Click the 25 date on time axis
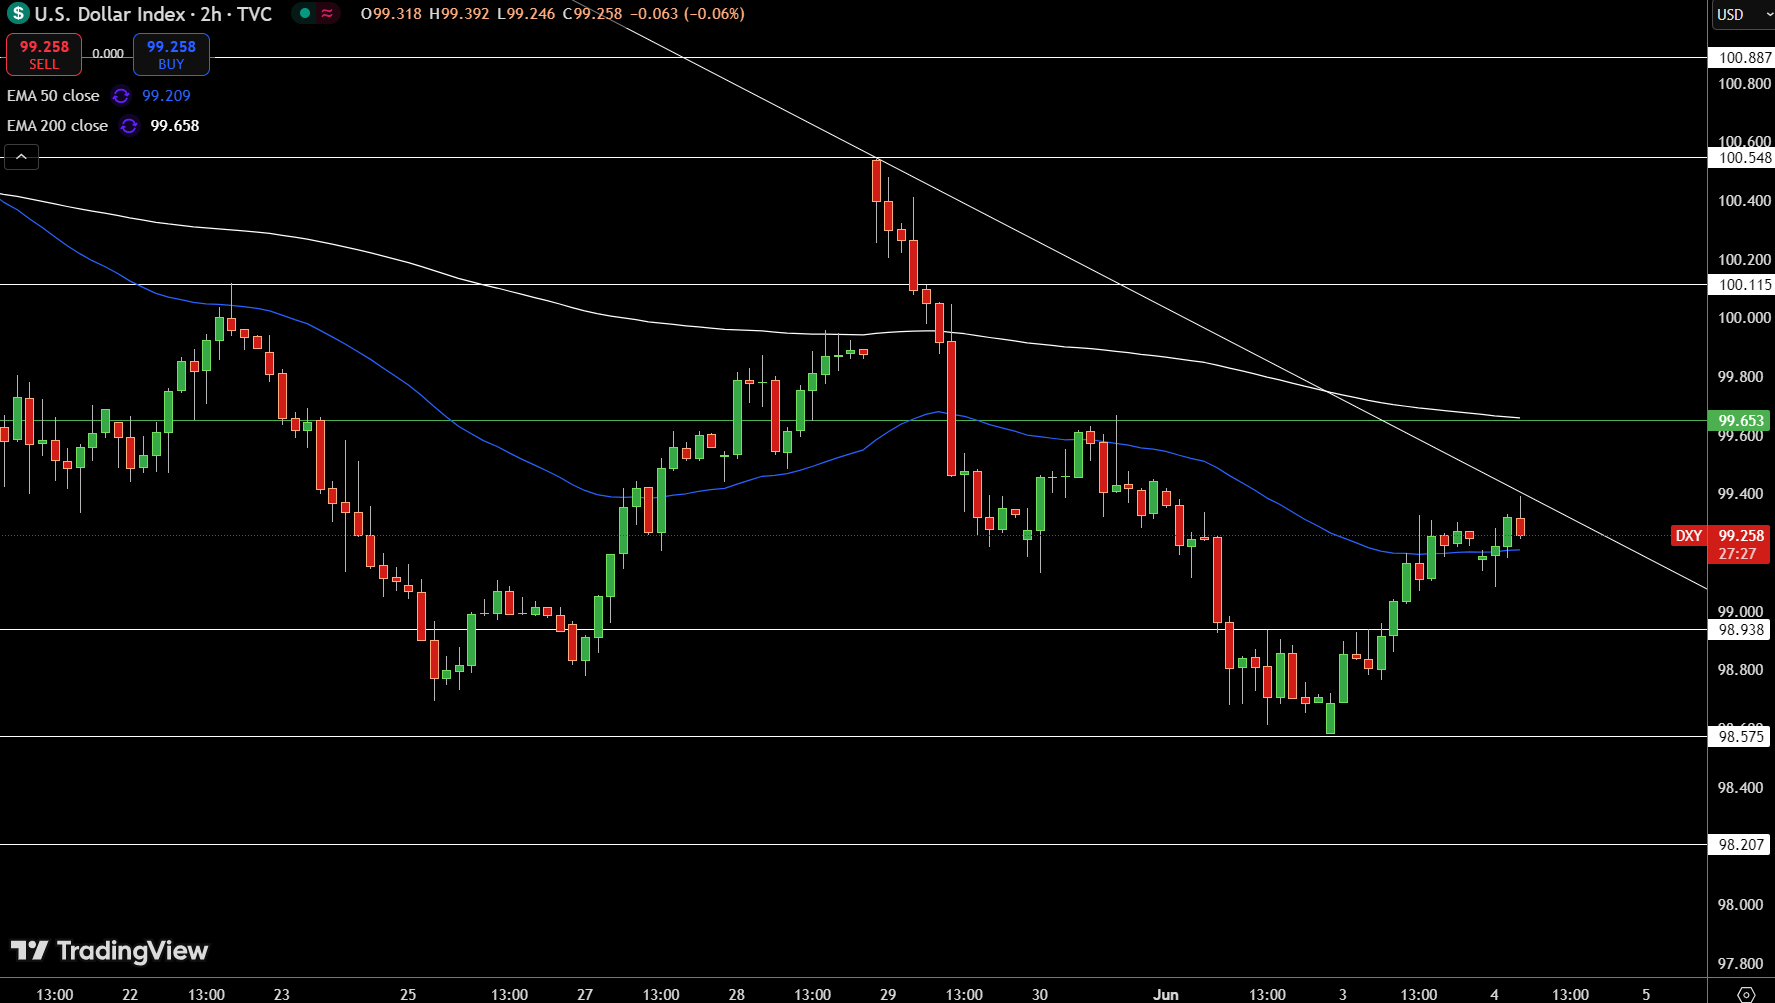This screenshot has height=1003, width=1775. coord(408,995)
